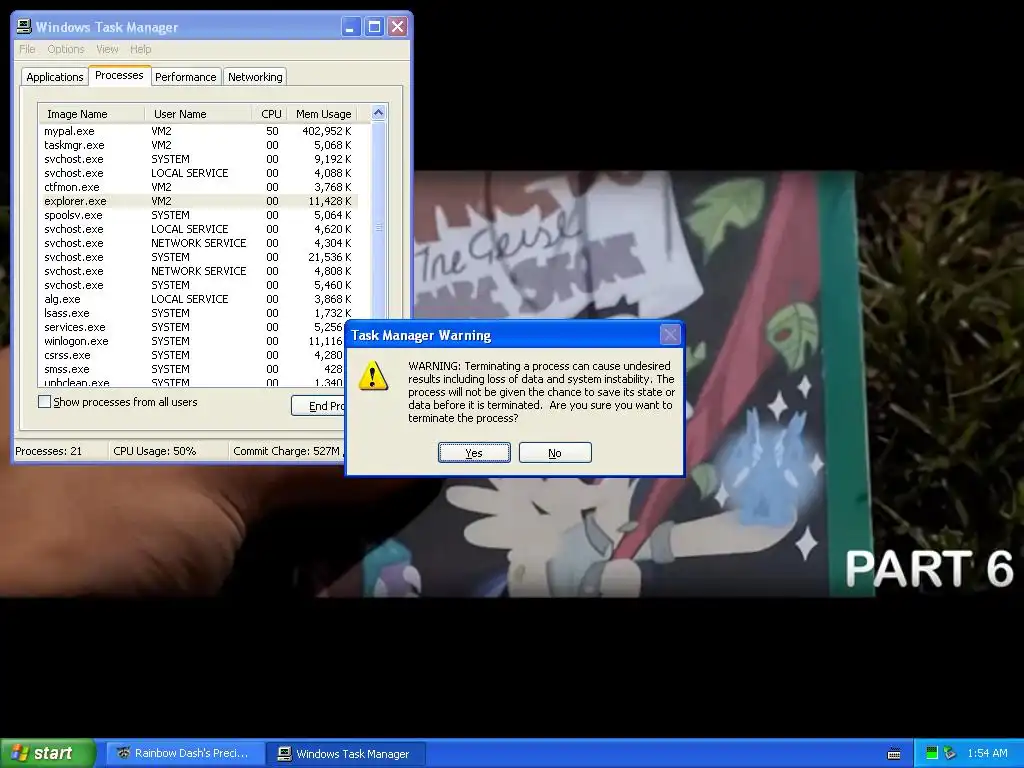Viewport: 1024px width, 768px height.
Task: Click the network connection tray icon
Action: 949,753
